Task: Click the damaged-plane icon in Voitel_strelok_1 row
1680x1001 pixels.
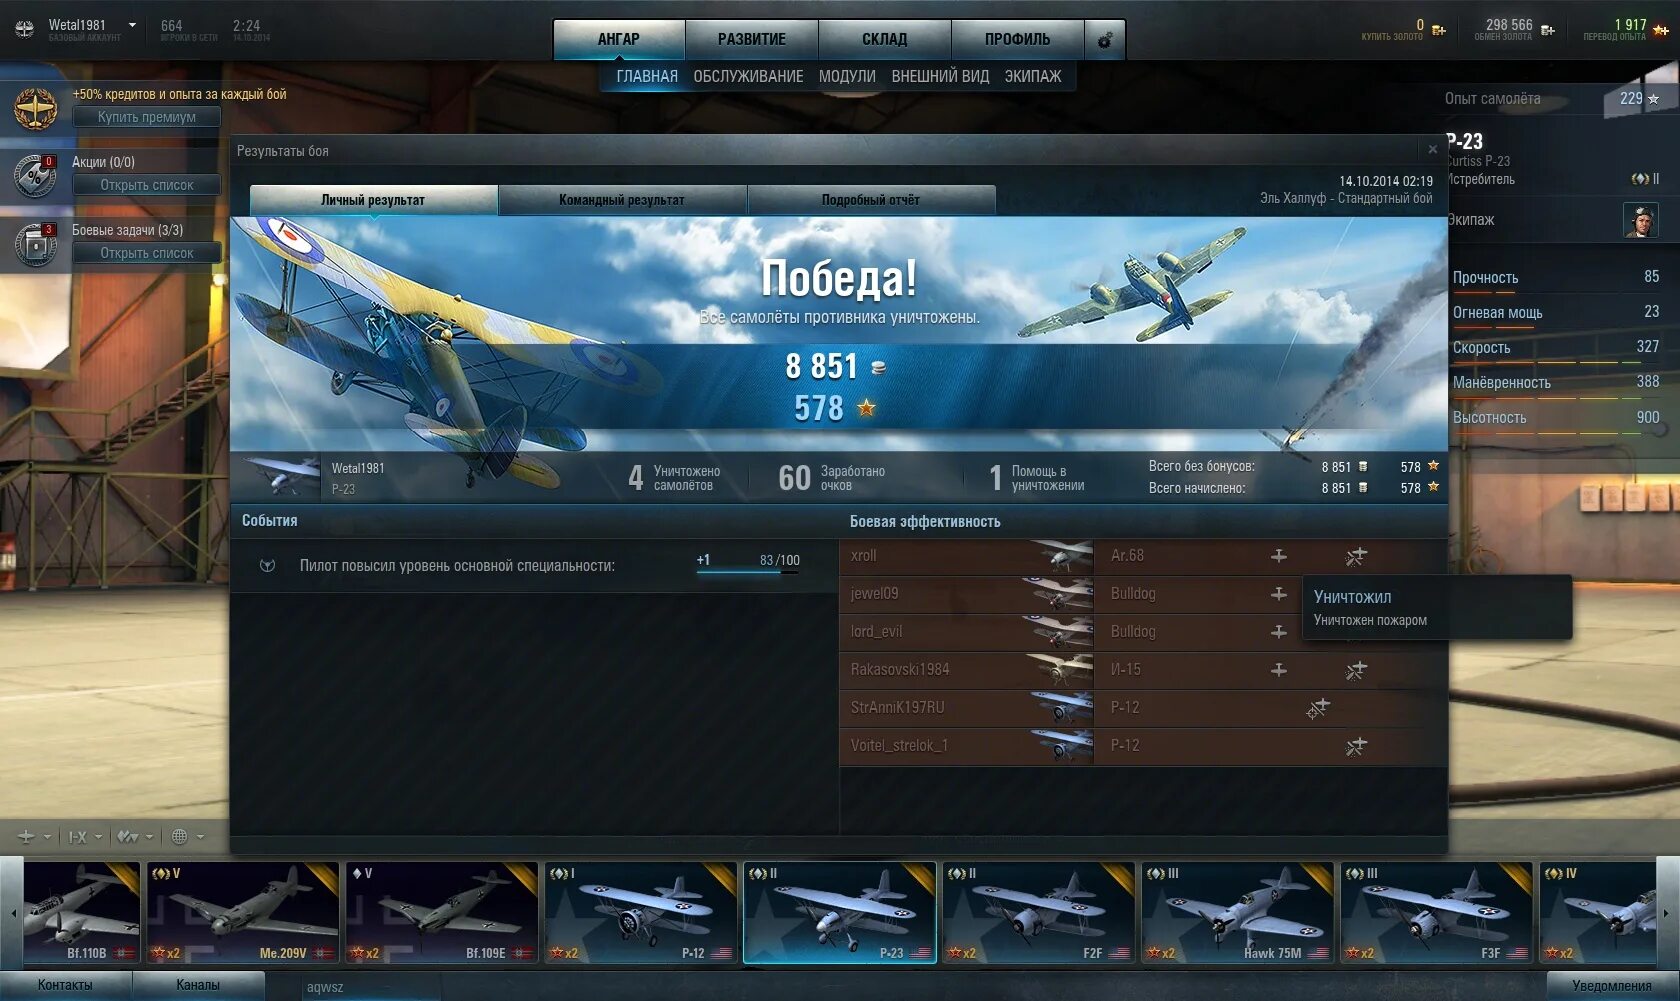Action: coord(1356,746)
